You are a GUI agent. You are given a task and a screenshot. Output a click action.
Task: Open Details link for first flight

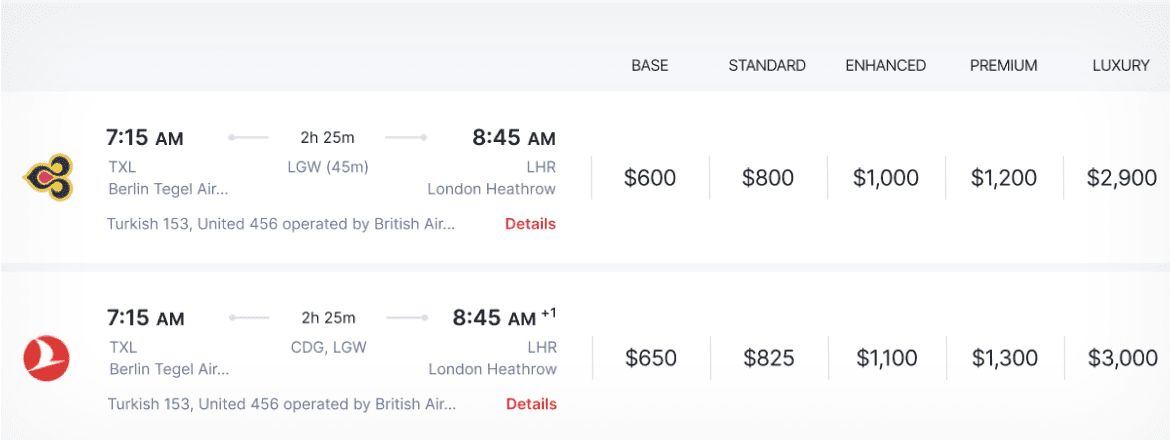tap(530, 224)
